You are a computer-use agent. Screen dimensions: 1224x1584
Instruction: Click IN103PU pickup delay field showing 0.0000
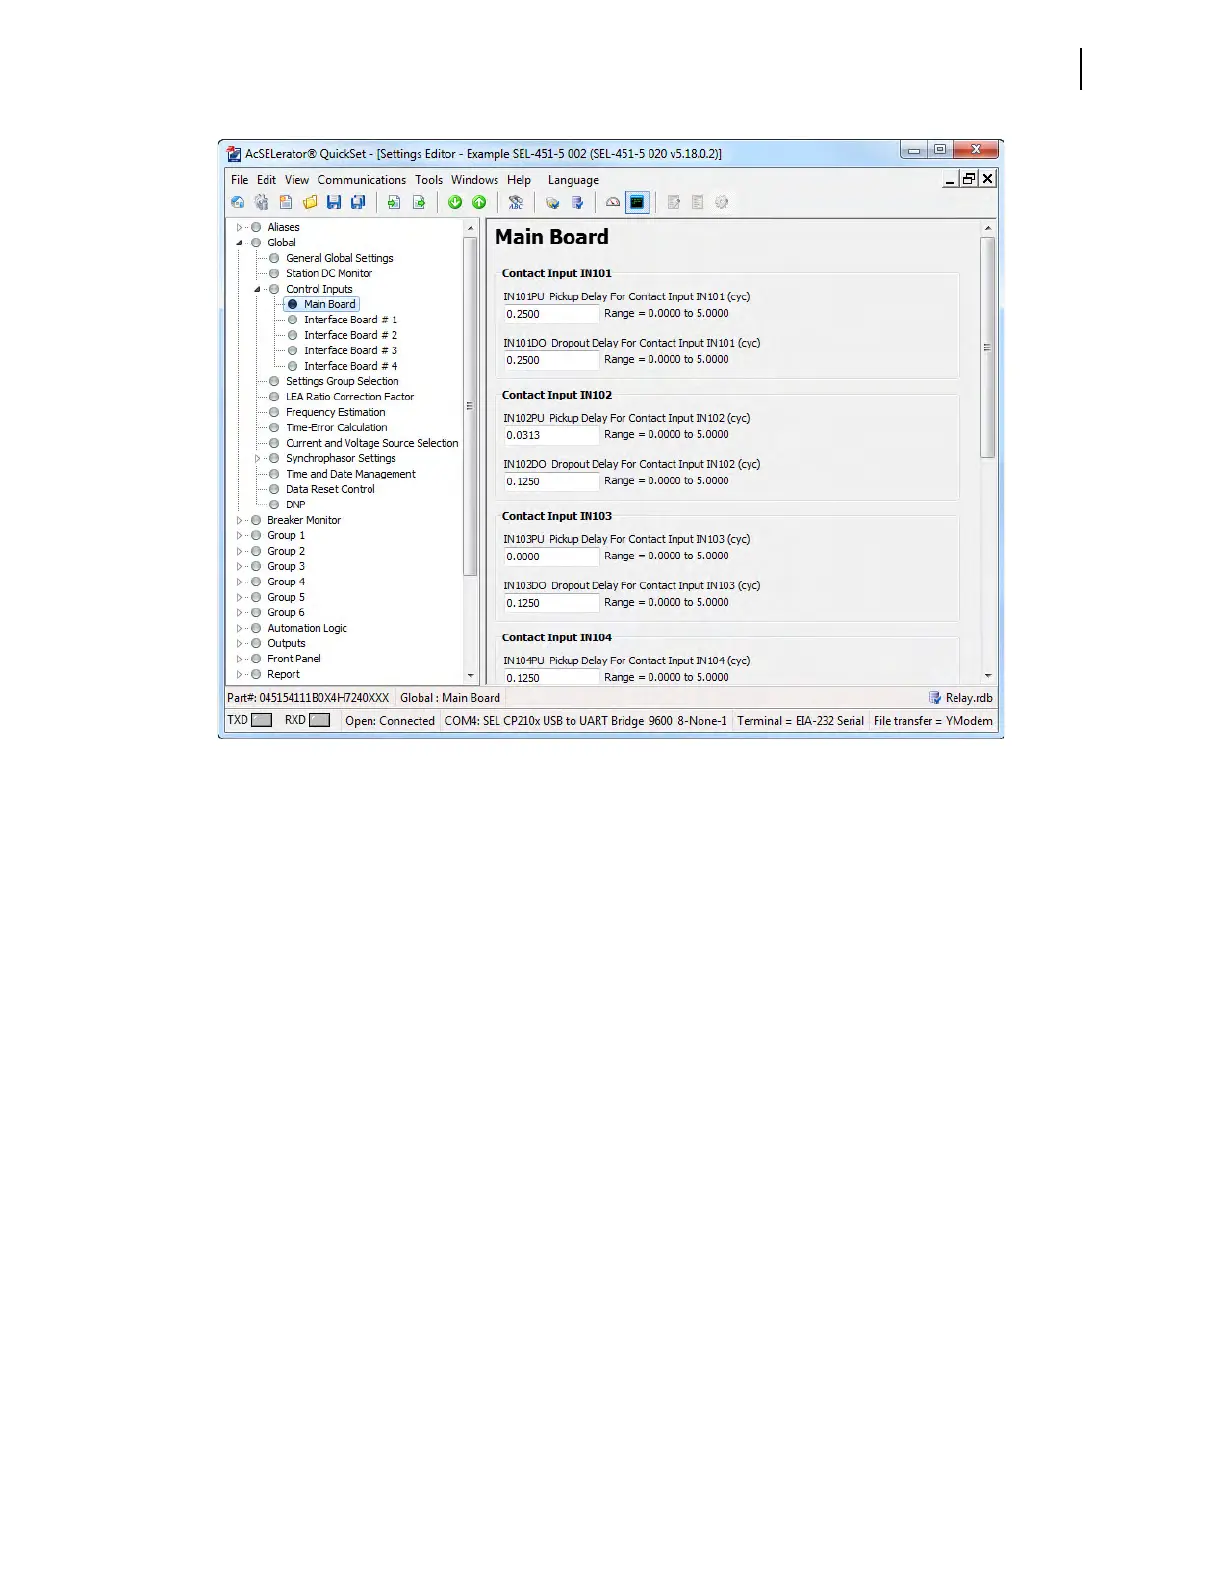coord(551,556)
